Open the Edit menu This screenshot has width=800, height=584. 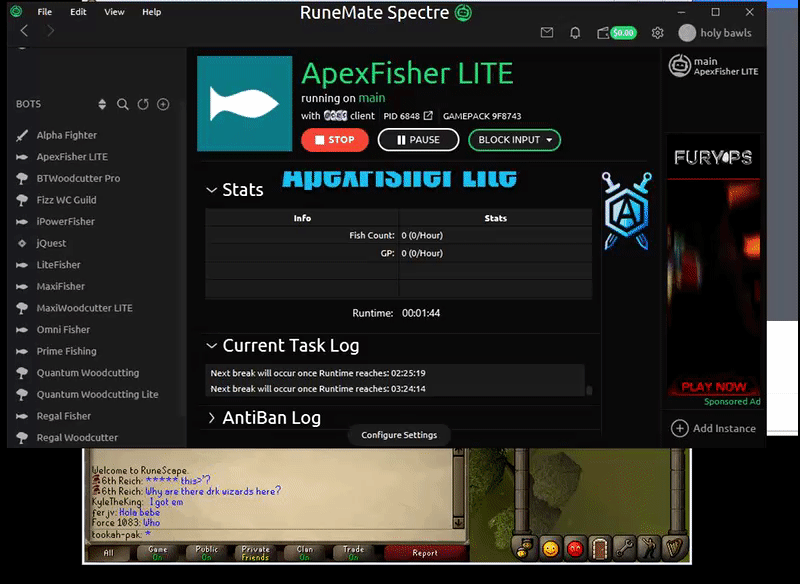78,12
